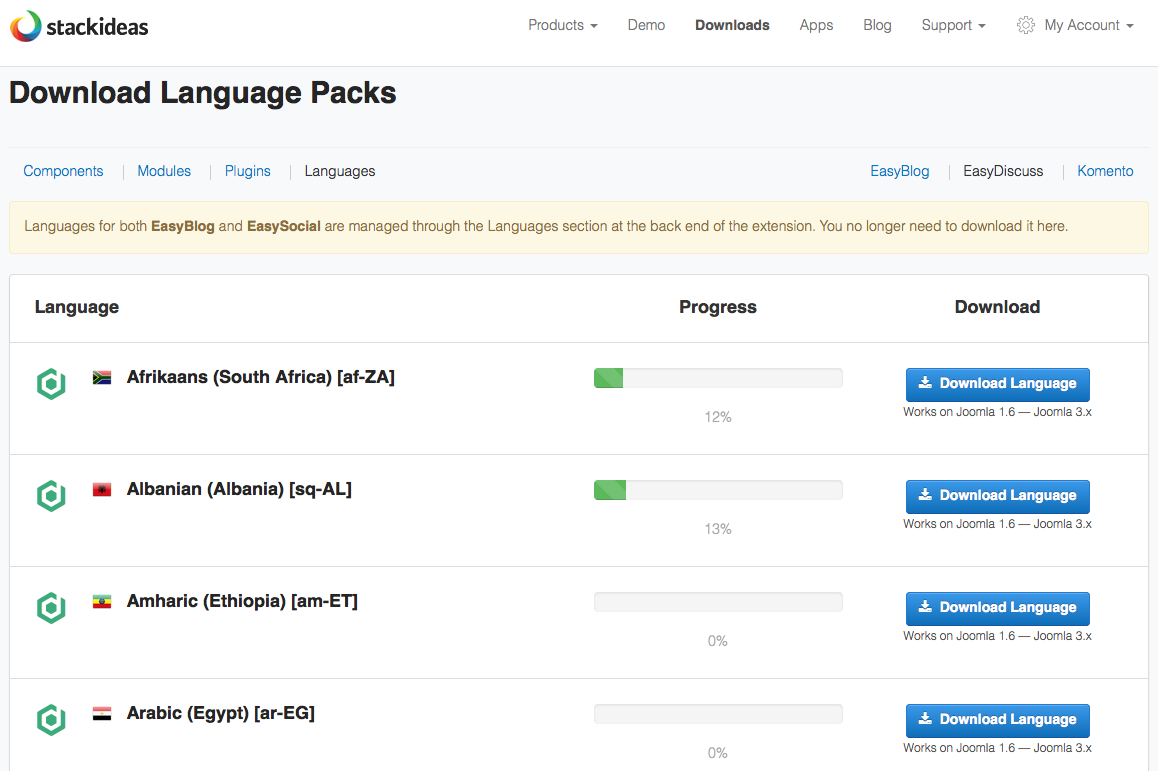Click the Amharic (Ethiopia) [am-ET] text

coord(242,601)
